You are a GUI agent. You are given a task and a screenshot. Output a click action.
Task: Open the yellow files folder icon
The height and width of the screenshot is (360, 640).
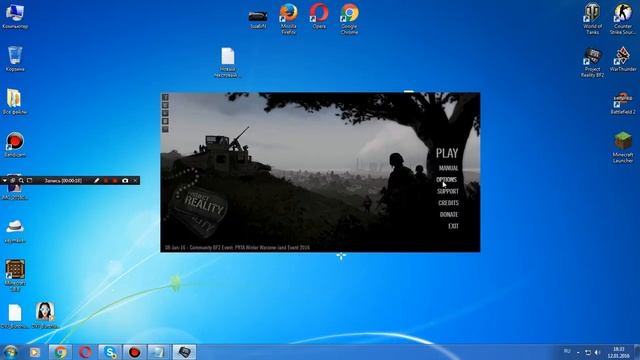[x=15, y=102]
